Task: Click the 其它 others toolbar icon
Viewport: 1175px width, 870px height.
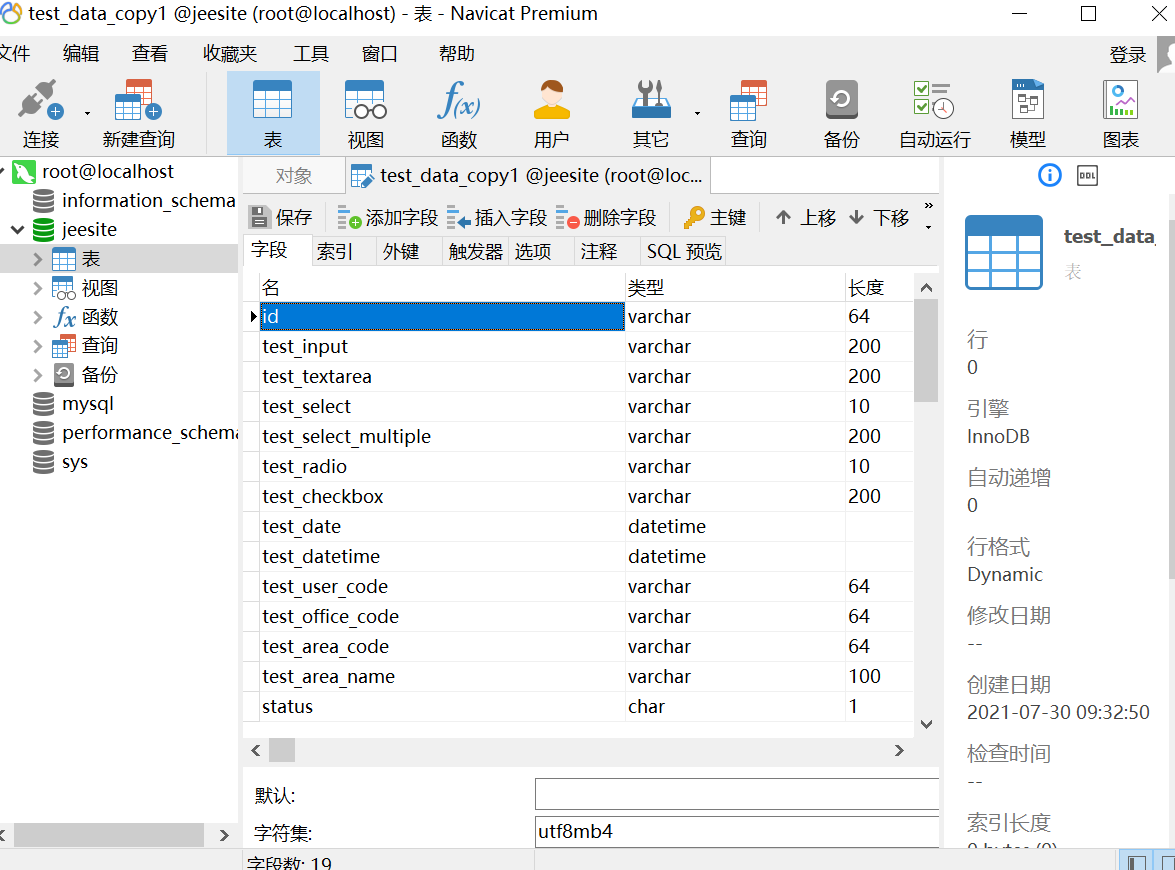Action: [650, 114]
